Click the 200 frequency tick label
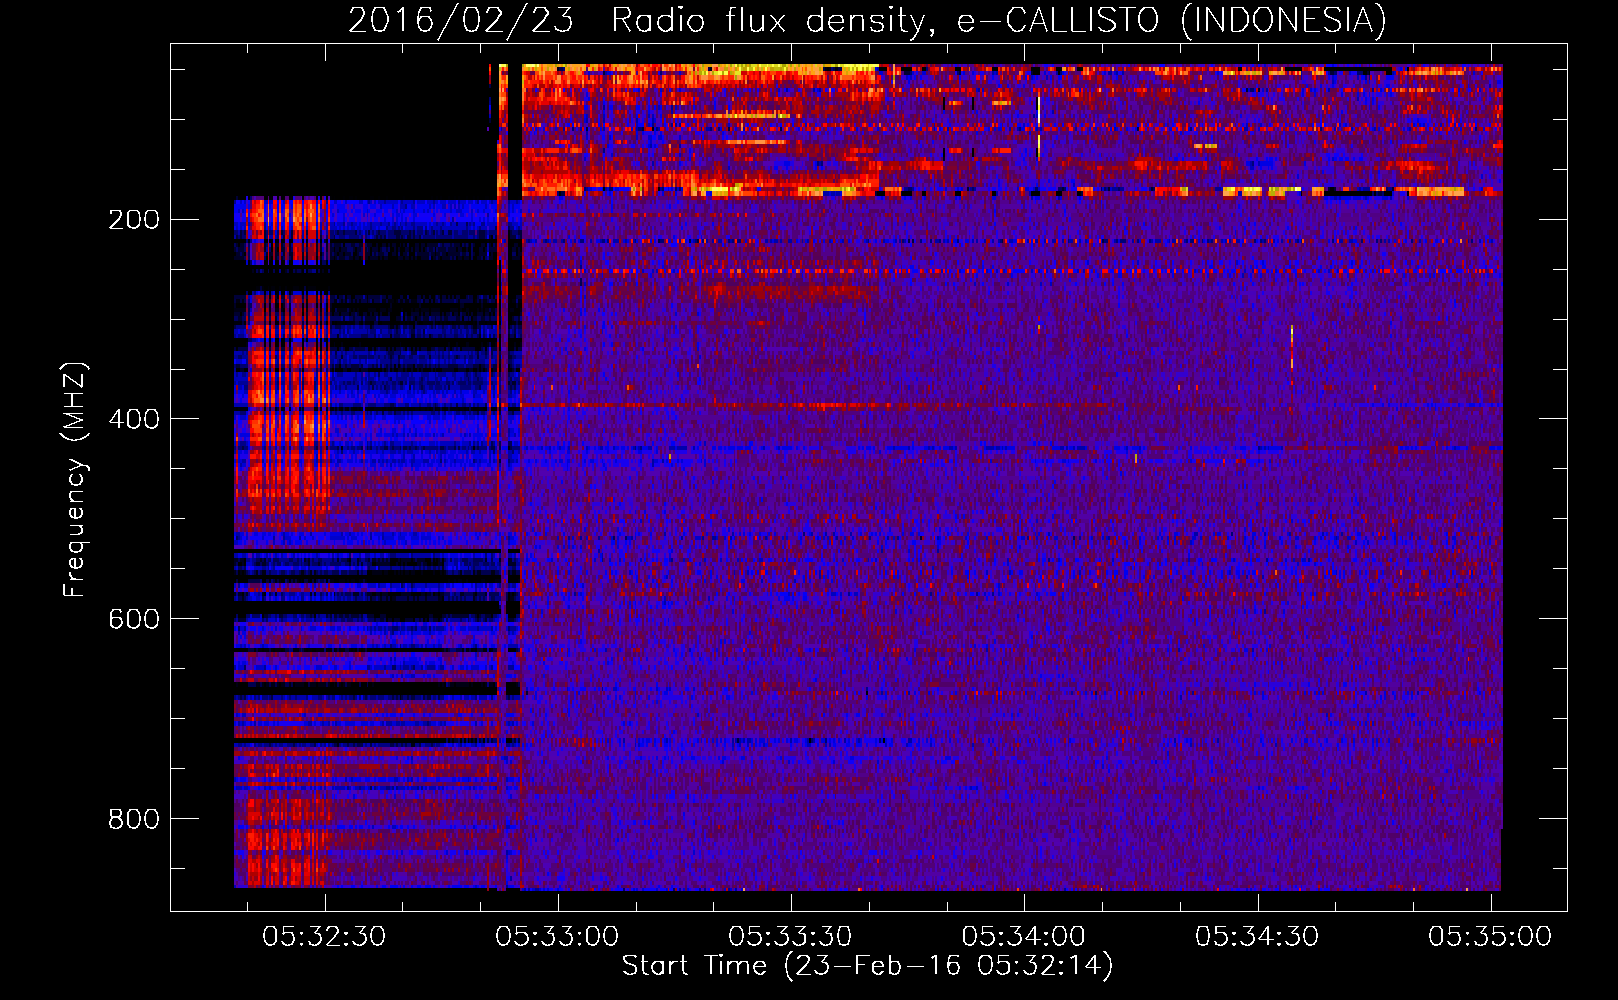 coord(134,219)
